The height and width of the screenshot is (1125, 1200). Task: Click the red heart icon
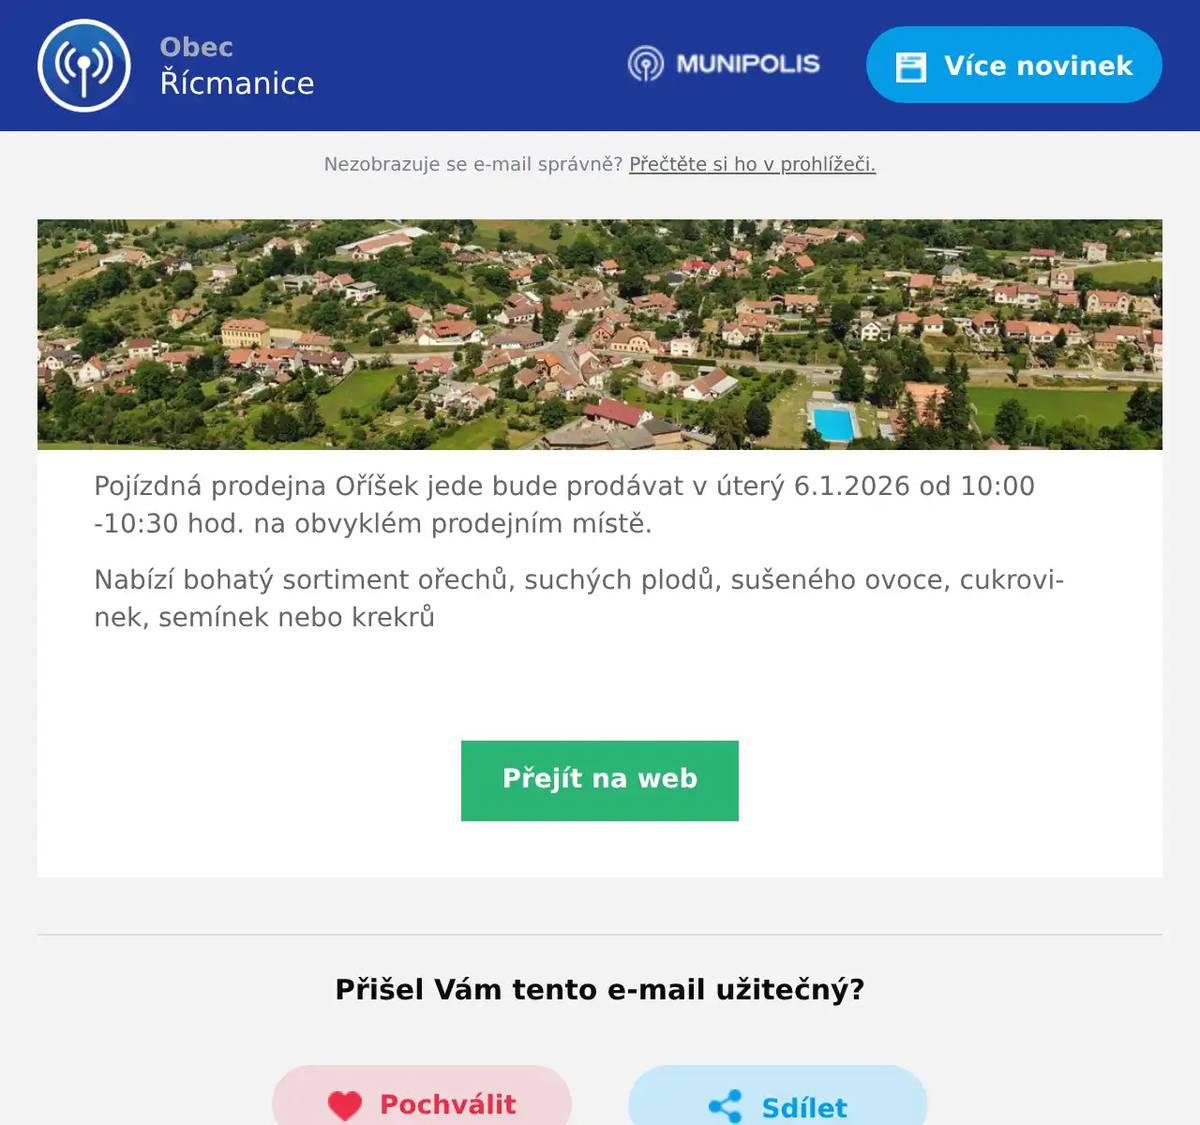345,1105
